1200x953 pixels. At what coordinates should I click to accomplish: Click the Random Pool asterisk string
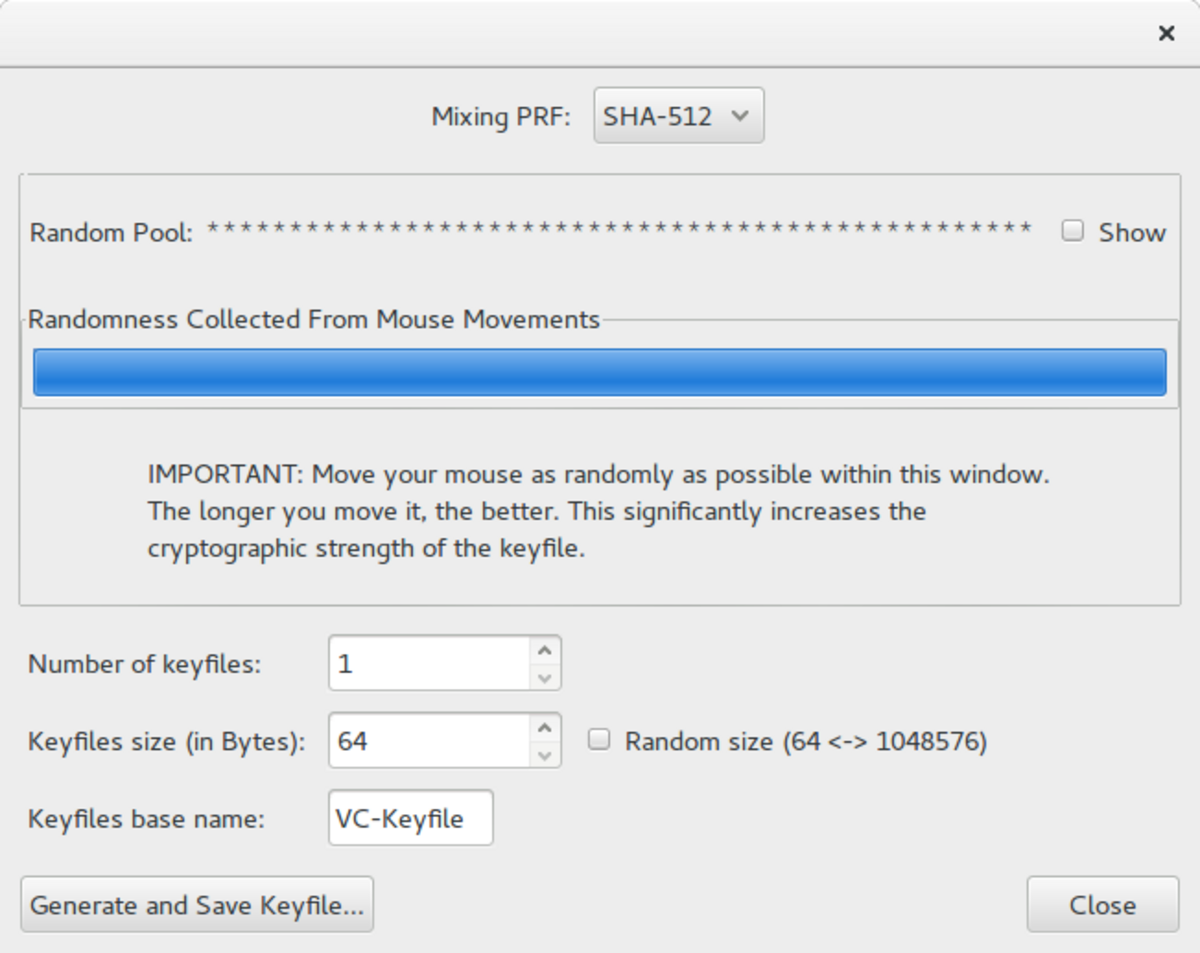click(x=619, y=231)
